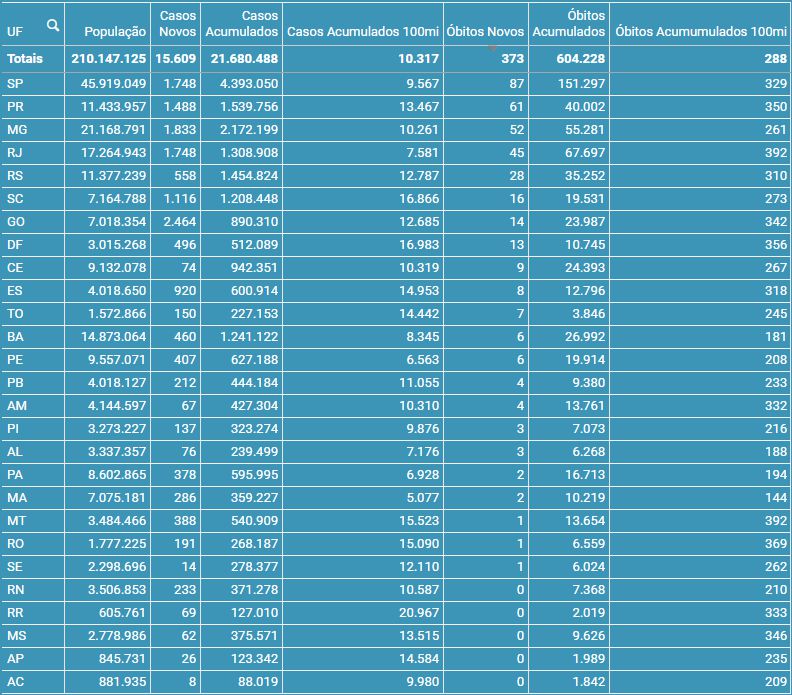Click the search icon in UF header
792x695 pixels.
click(52, 26)
